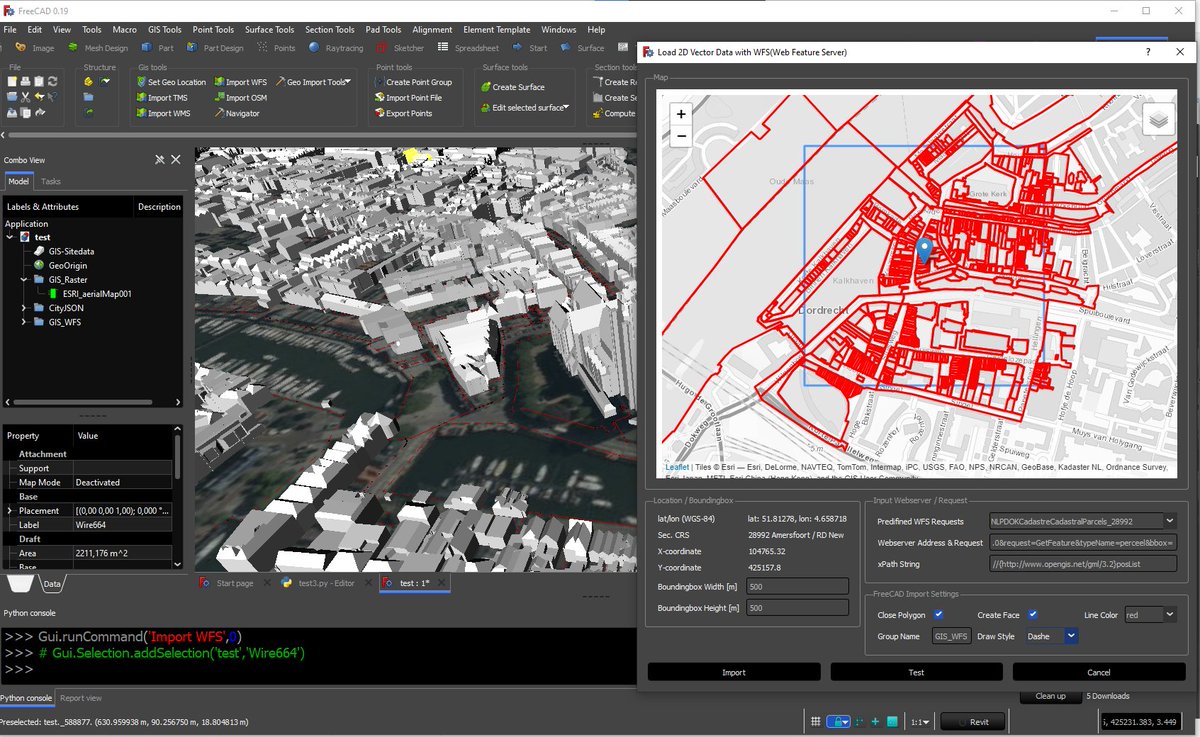The image size is (1200, 737).
Task: Click the blue map location marker
Action: [925, 250]
